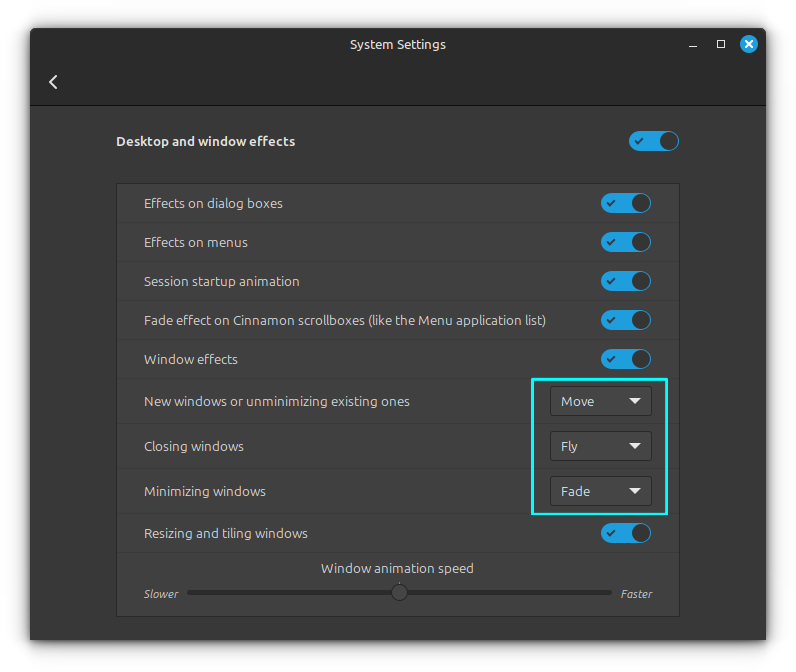The width and height of the screenshot is (796, 672).
Task: Maximize the System Settings window
Action: coord(721,45)
